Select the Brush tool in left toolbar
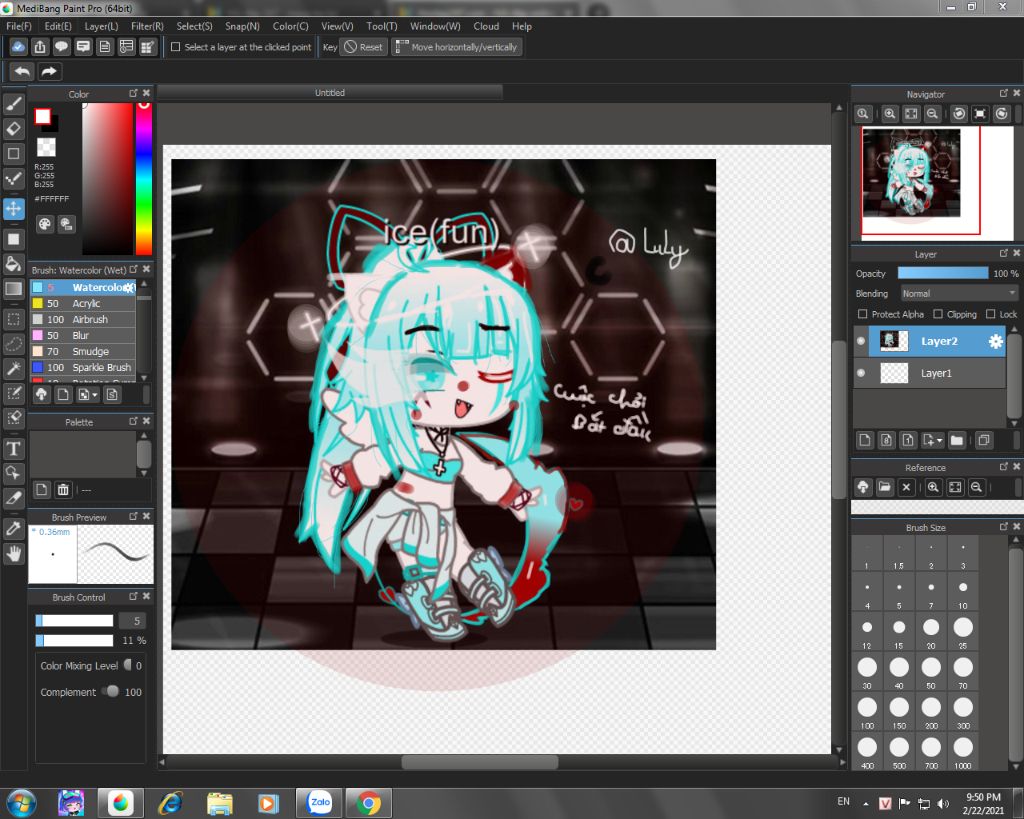This screenshot has height=819, width=1024. [14, 104]
